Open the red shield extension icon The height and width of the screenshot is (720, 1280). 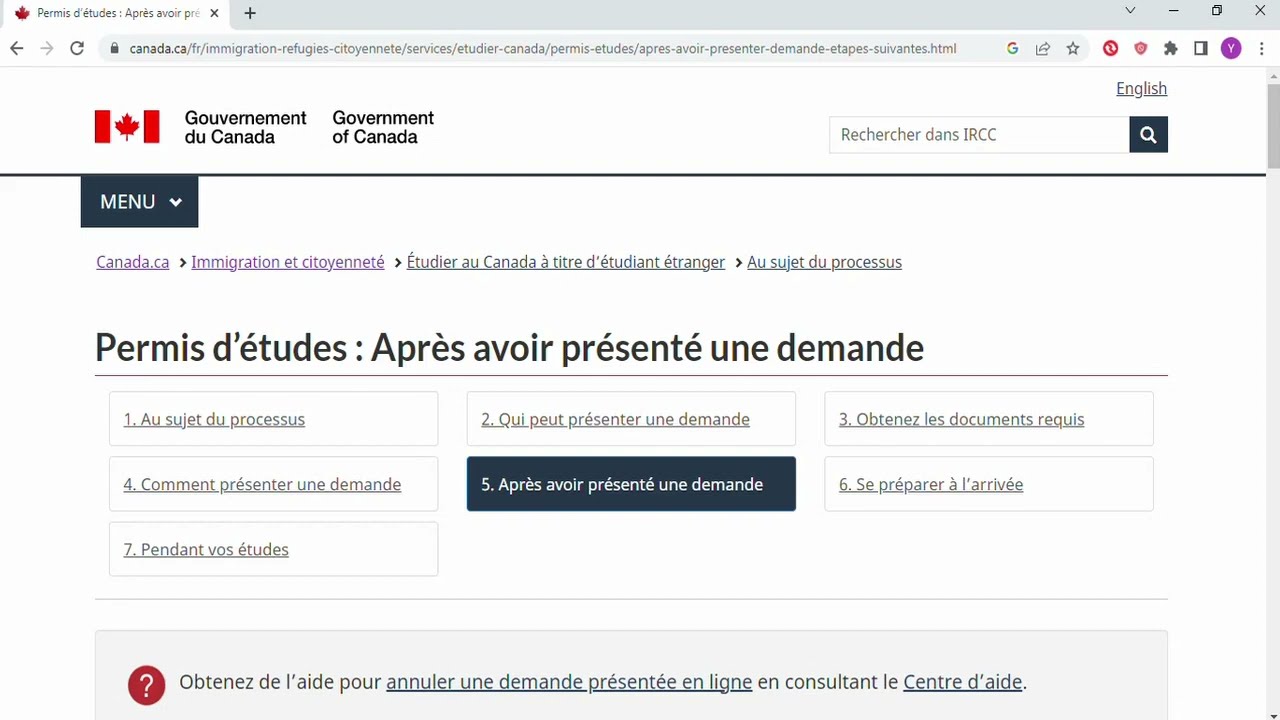click(x=1140, y=48)
